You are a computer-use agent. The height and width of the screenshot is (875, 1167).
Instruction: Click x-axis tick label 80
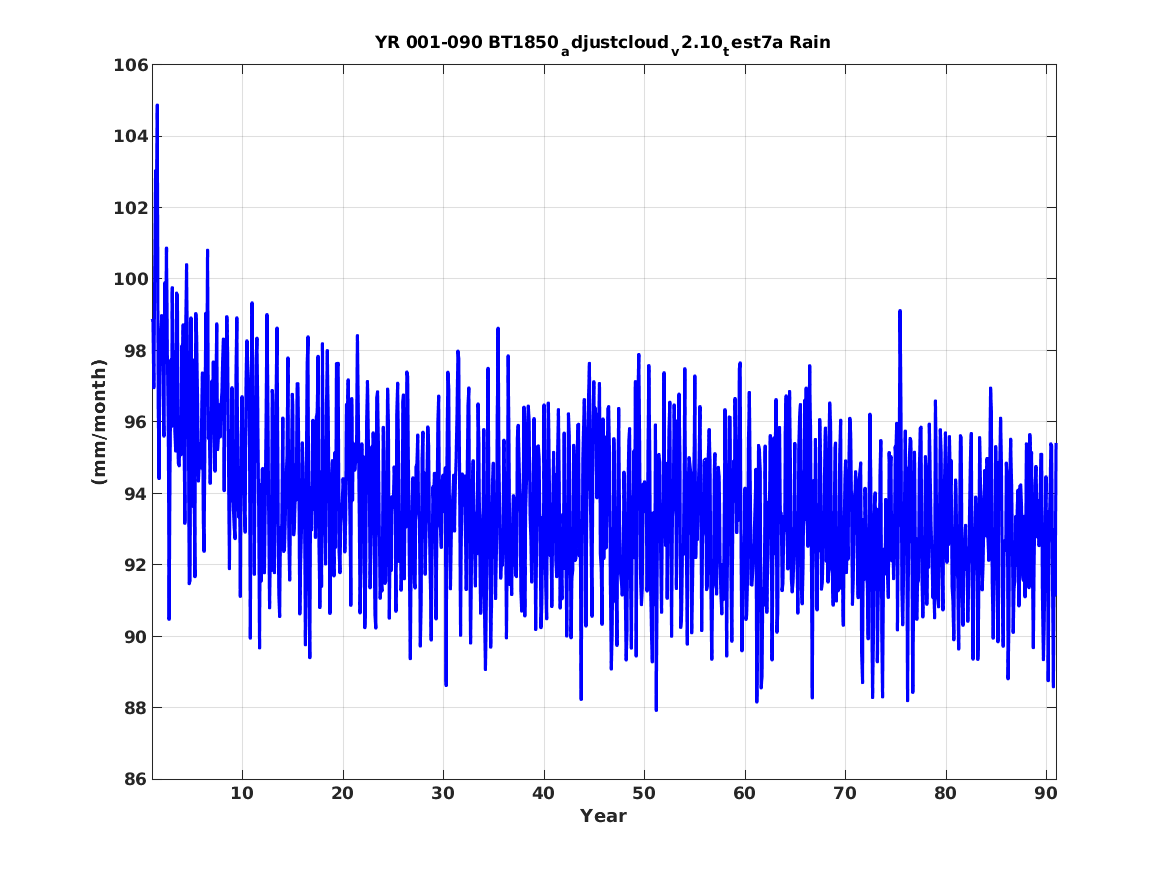[x=945, y=793]
